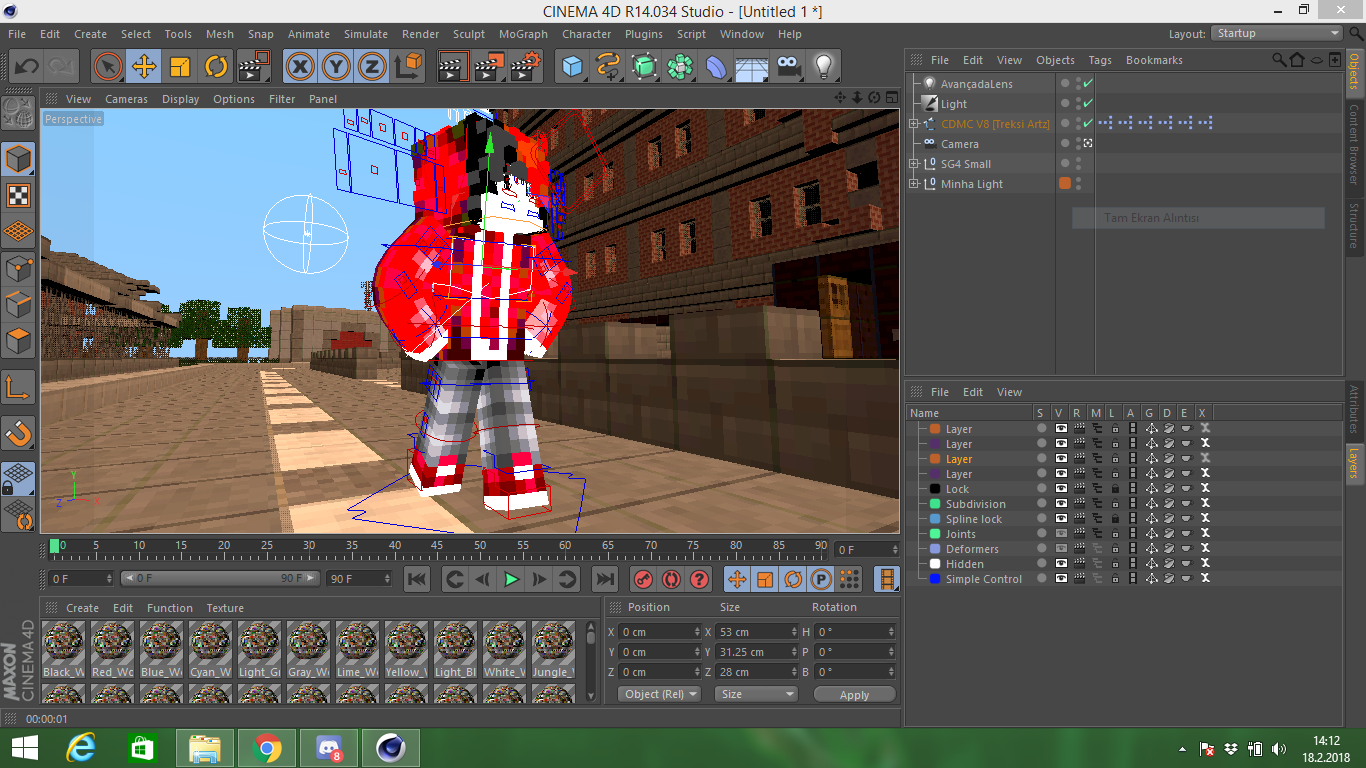Render the active view

453,67
